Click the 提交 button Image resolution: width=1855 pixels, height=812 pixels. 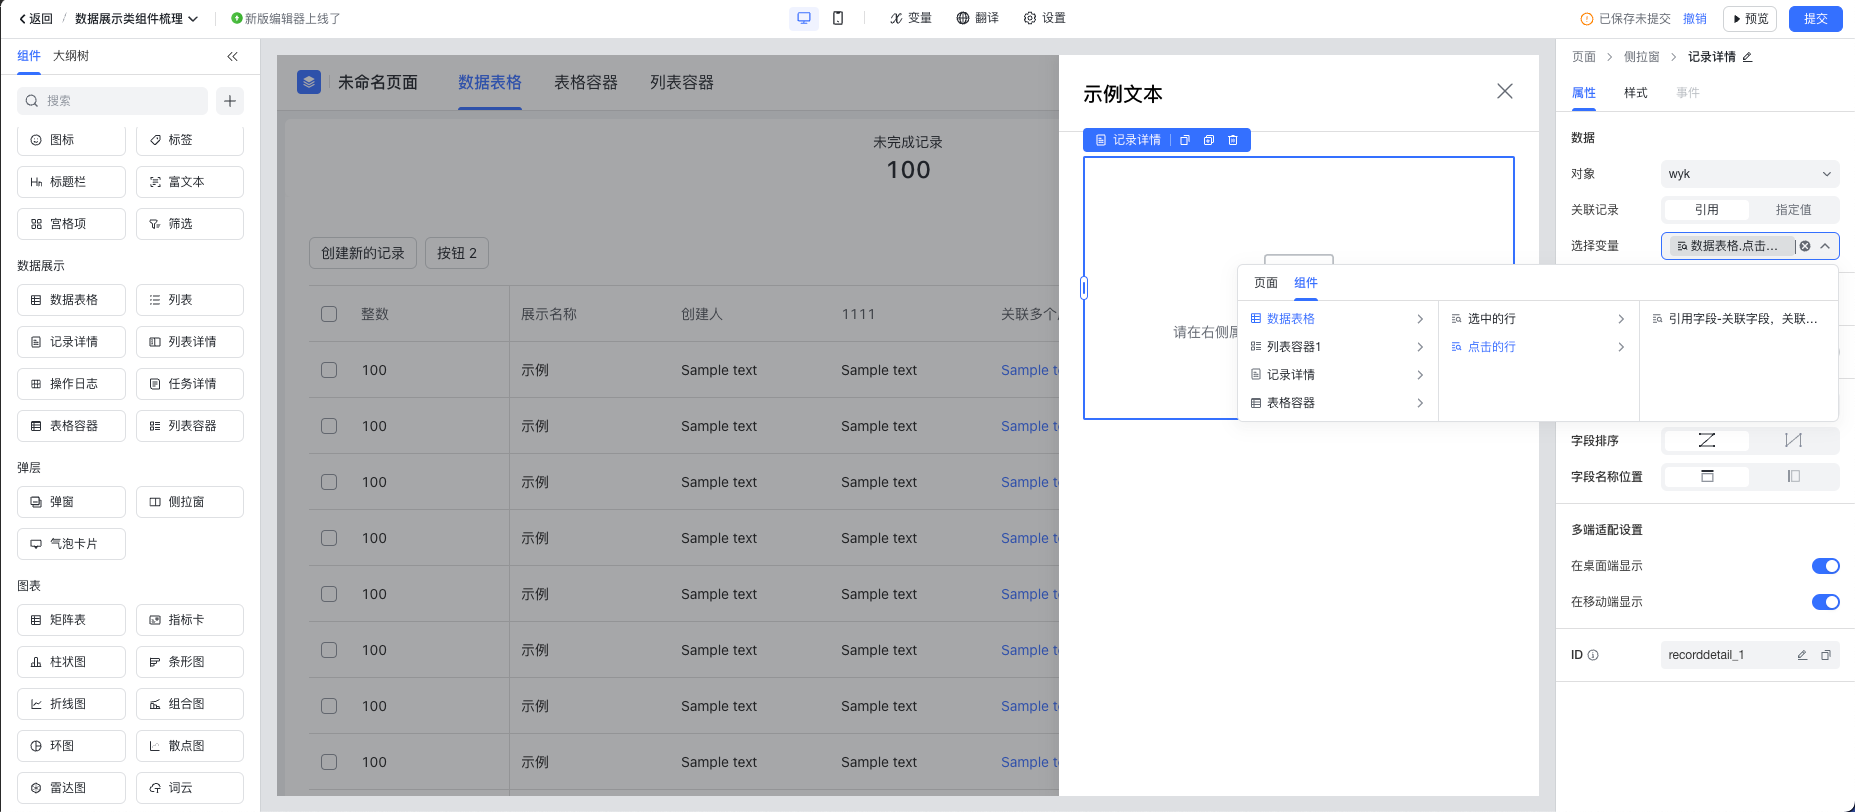[1816, 19]
